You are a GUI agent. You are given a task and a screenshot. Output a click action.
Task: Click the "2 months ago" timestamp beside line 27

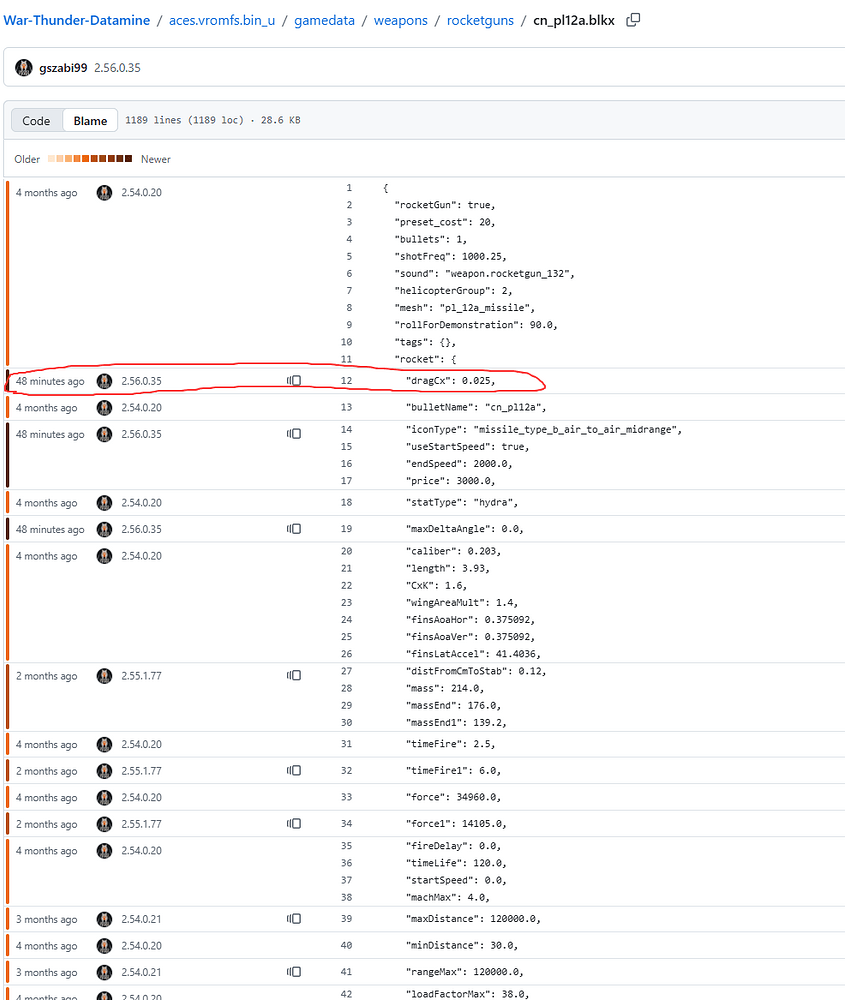click(47, 676)
